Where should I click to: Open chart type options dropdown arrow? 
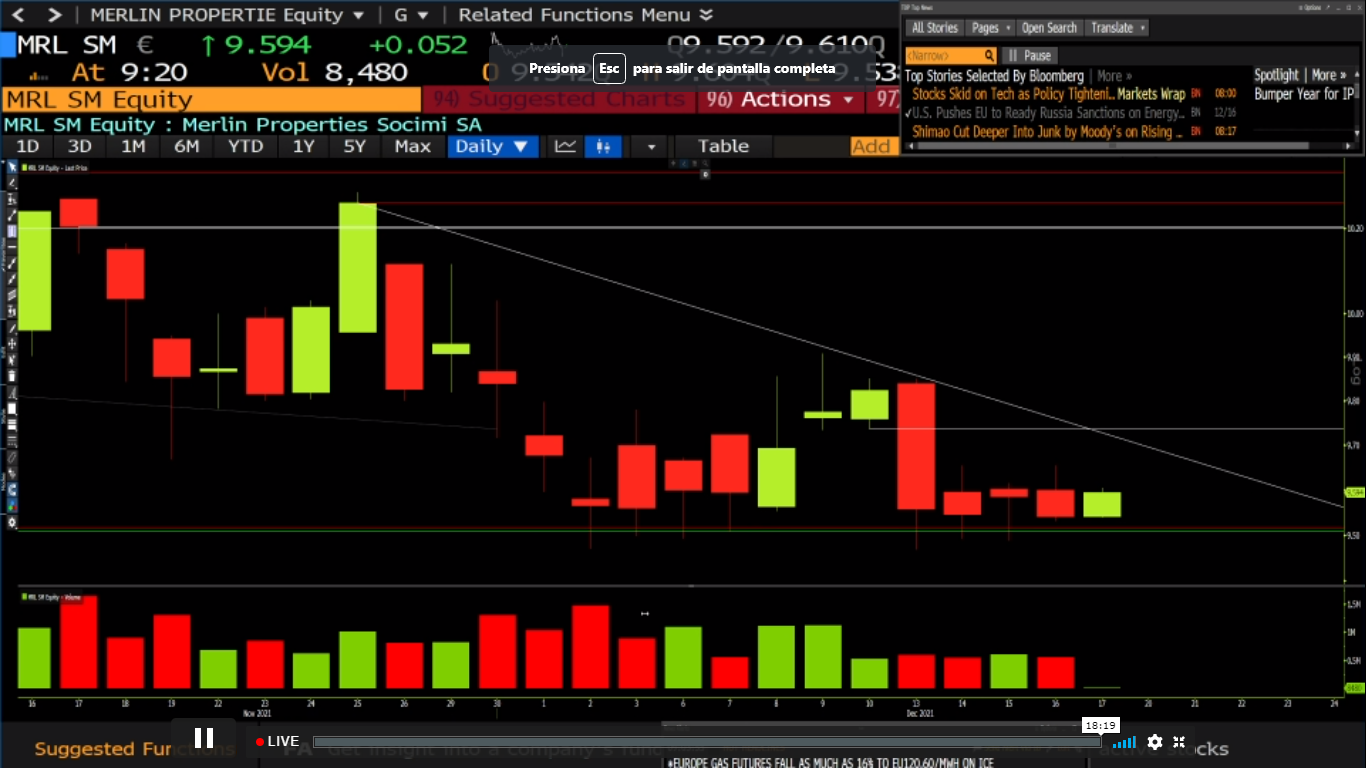[651, 146]
